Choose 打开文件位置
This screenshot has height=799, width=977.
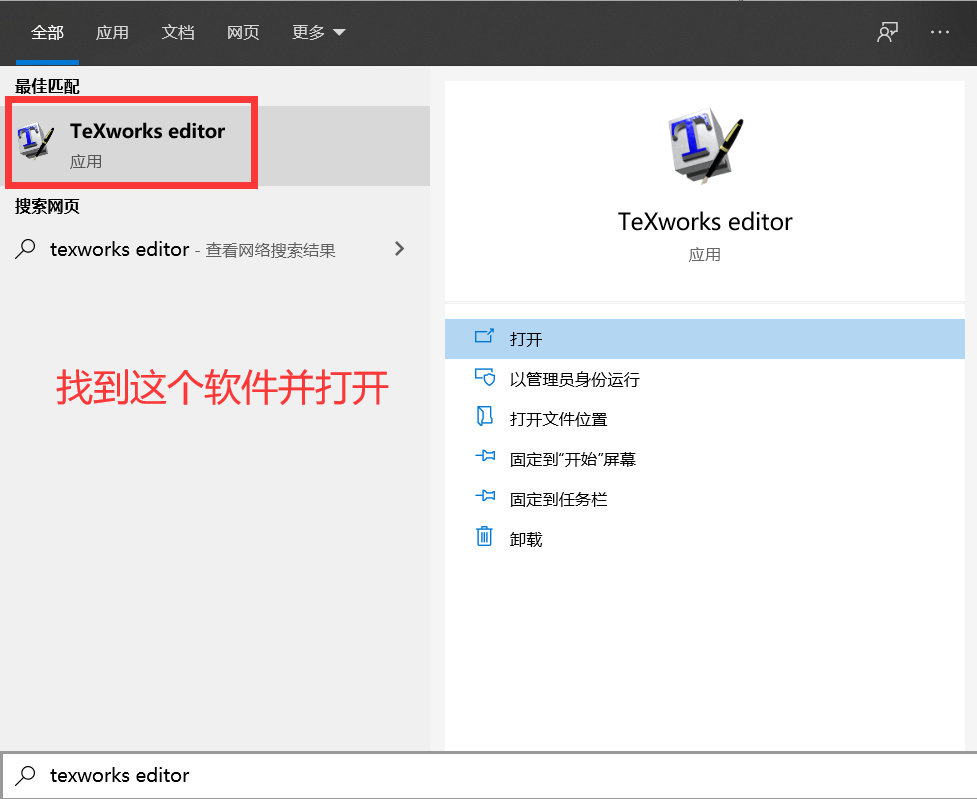705,419
